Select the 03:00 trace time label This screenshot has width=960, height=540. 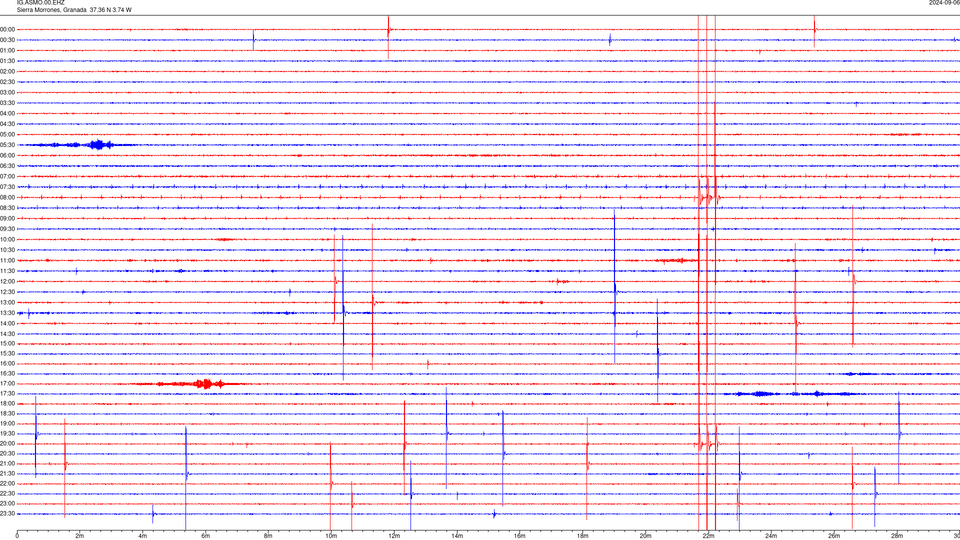(8, 92)
